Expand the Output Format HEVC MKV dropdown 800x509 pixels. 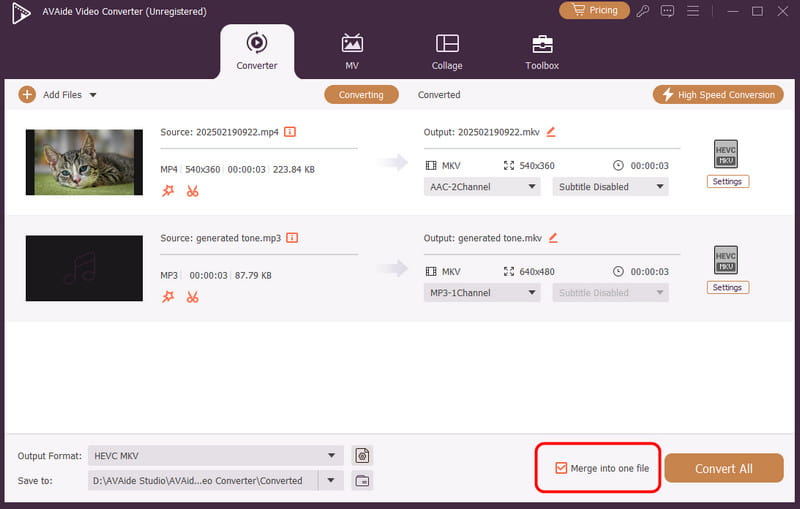(x=215, y=455)
